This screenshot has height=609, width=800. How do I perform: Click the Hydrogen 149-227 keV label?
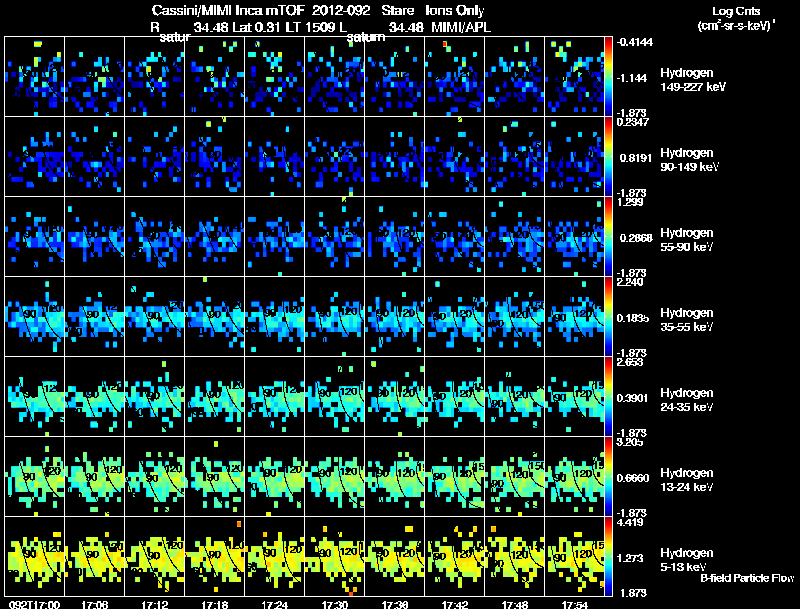692,80
